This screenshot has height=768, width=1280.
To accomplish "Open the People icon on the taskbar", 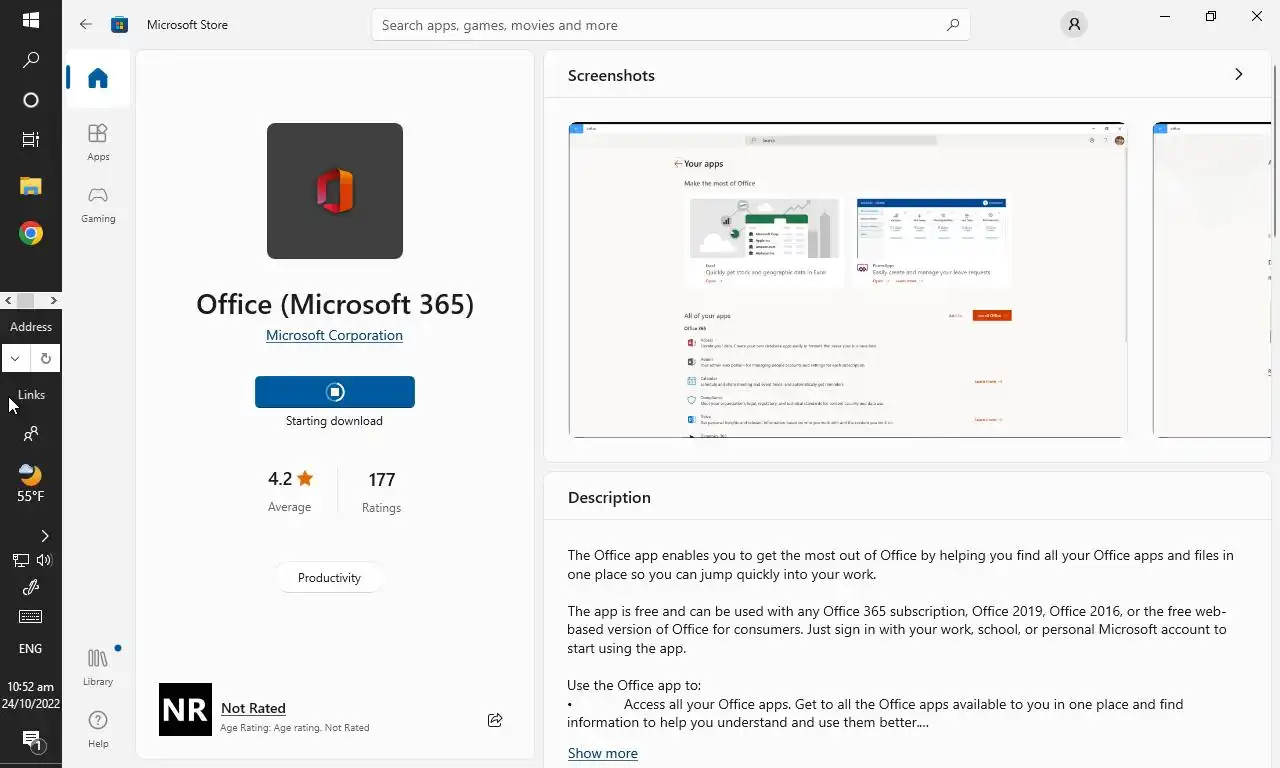I will point(30,434).
